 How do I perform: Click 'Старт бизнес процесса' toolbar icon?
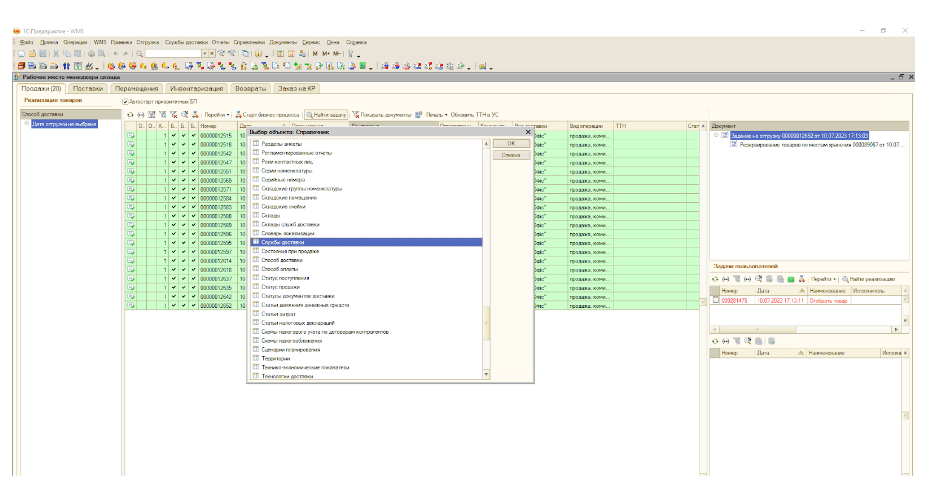(x=238, y=115)
